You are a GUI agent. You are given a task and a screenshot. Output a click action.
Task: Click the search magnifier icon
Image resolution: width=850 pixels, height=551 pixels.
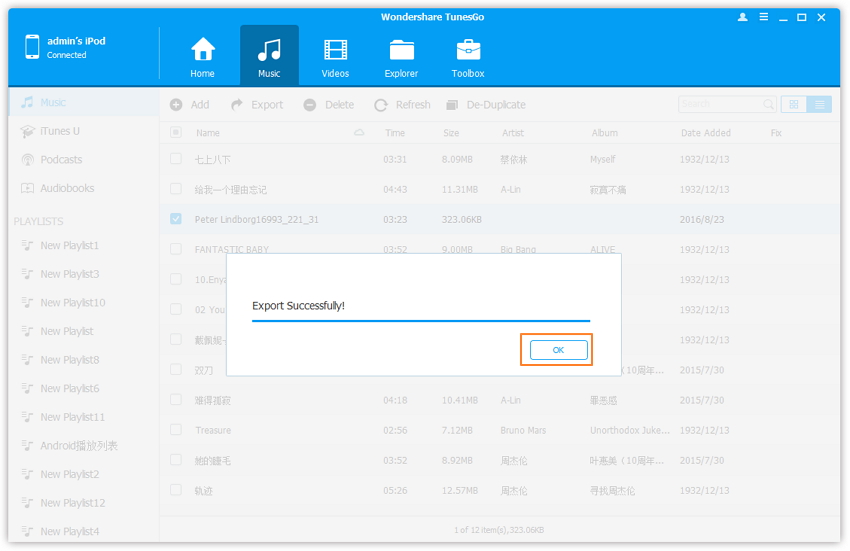tap(768, 104)
